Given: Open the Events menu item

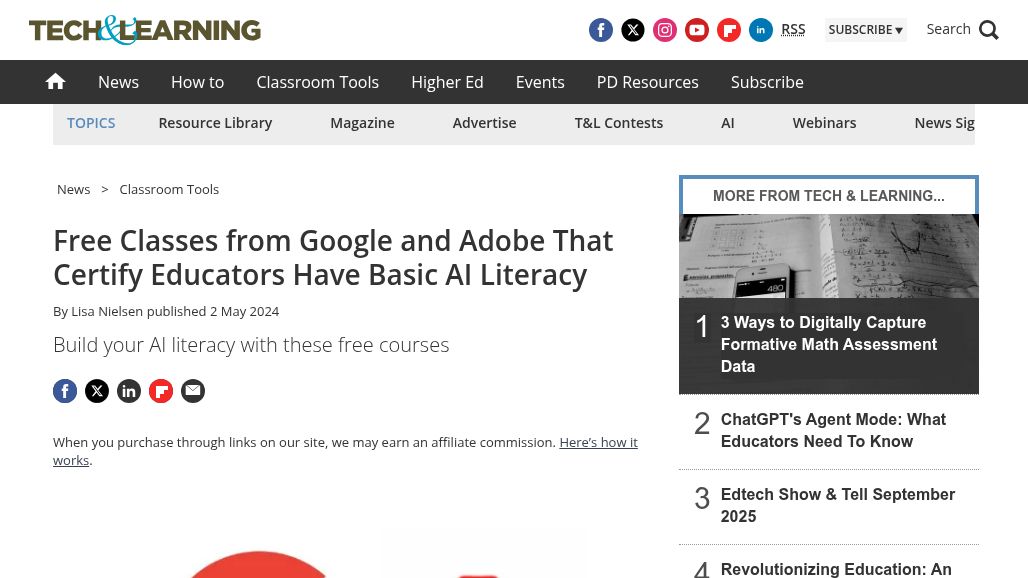Looking at the screenshot, I should click(540, 82).
